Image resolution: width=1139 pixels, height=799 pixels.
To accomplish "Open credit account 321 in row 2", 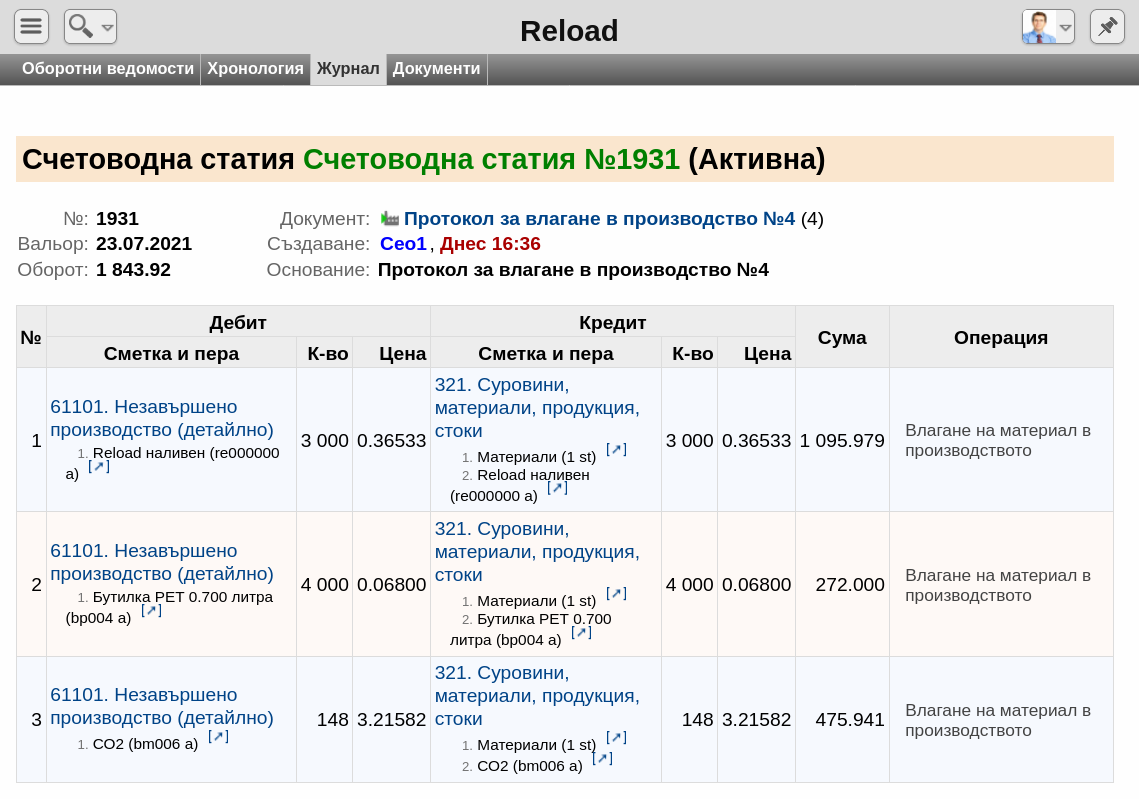I will pos(537,551).
